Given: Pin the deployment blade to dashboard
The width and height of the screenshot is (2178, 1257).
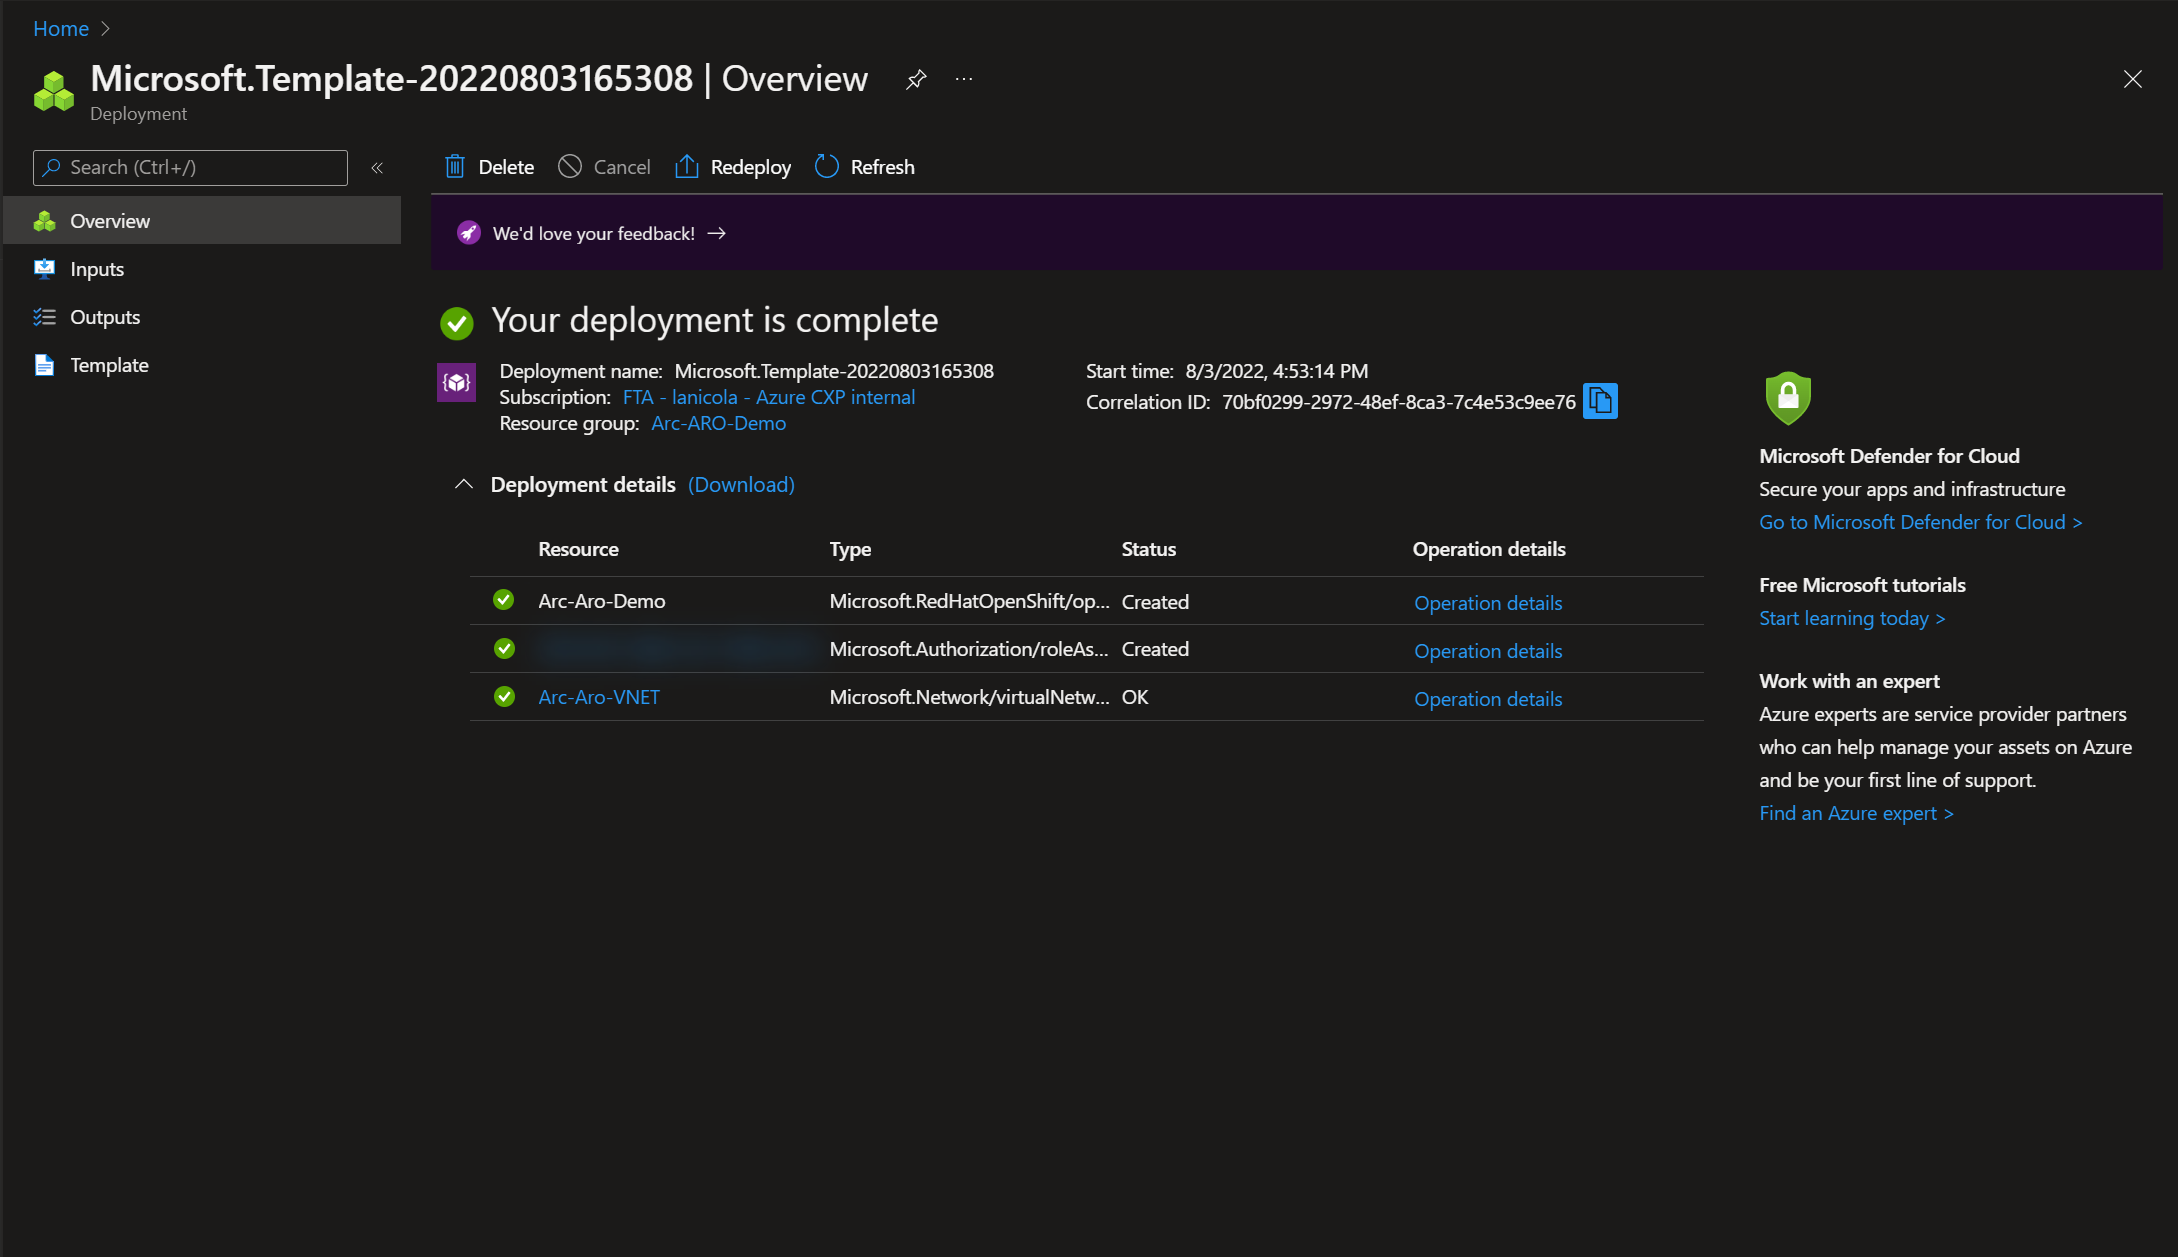Looking at the screenshot, I should point(916,79).
